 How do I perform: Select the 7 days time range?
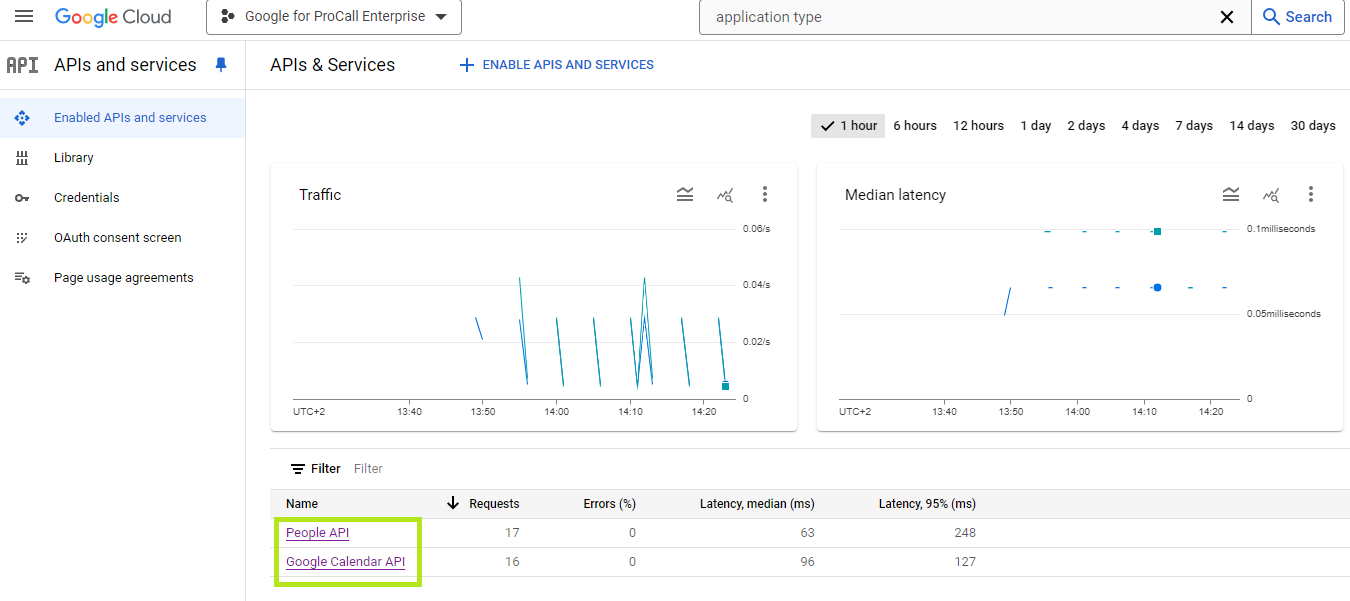[x=1193, y=126]
